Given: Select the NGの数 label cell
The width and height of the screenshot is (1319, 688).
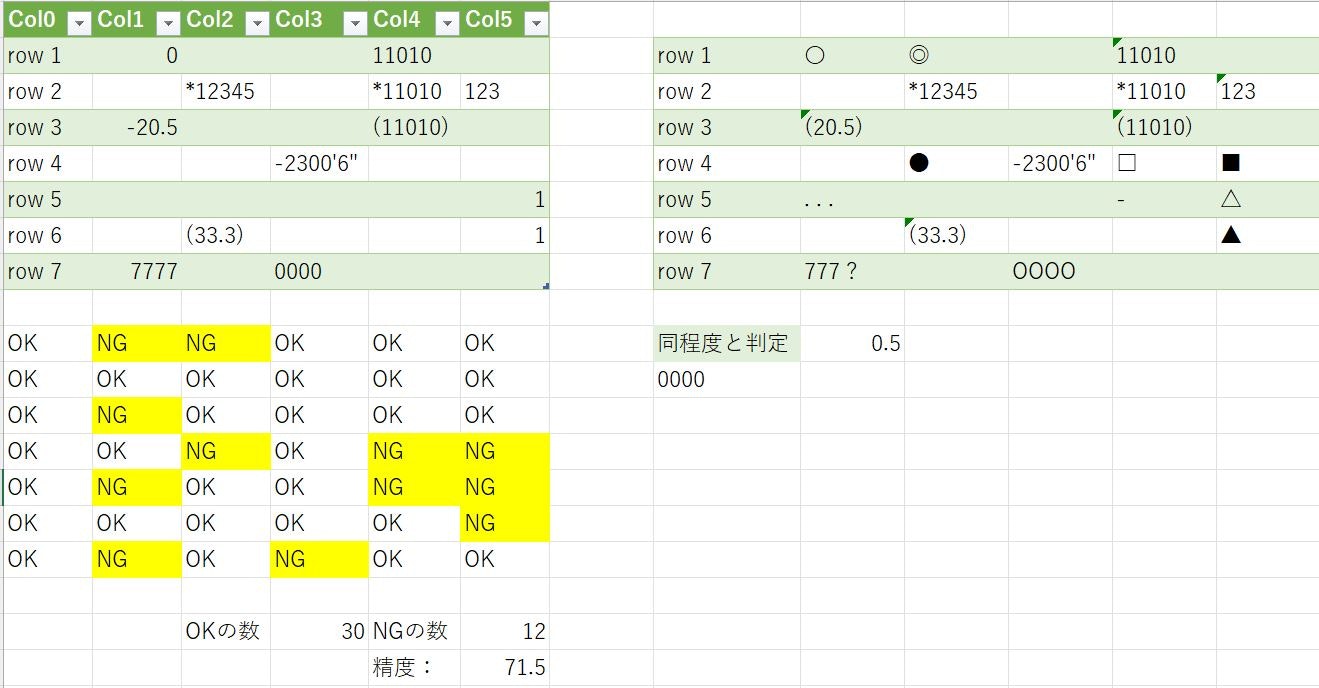Looking at the screenshot, I should (415, 631).
